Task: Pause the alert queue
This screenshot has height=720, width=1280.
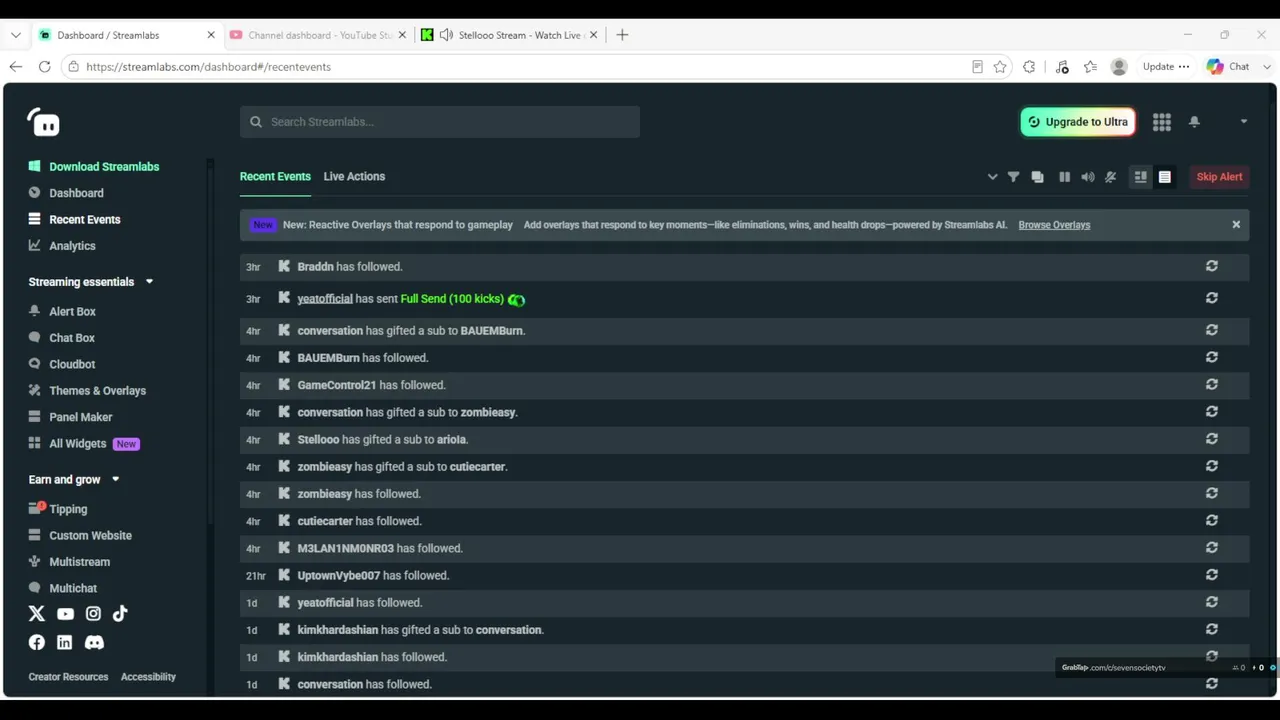Action: coord(1064,177)
